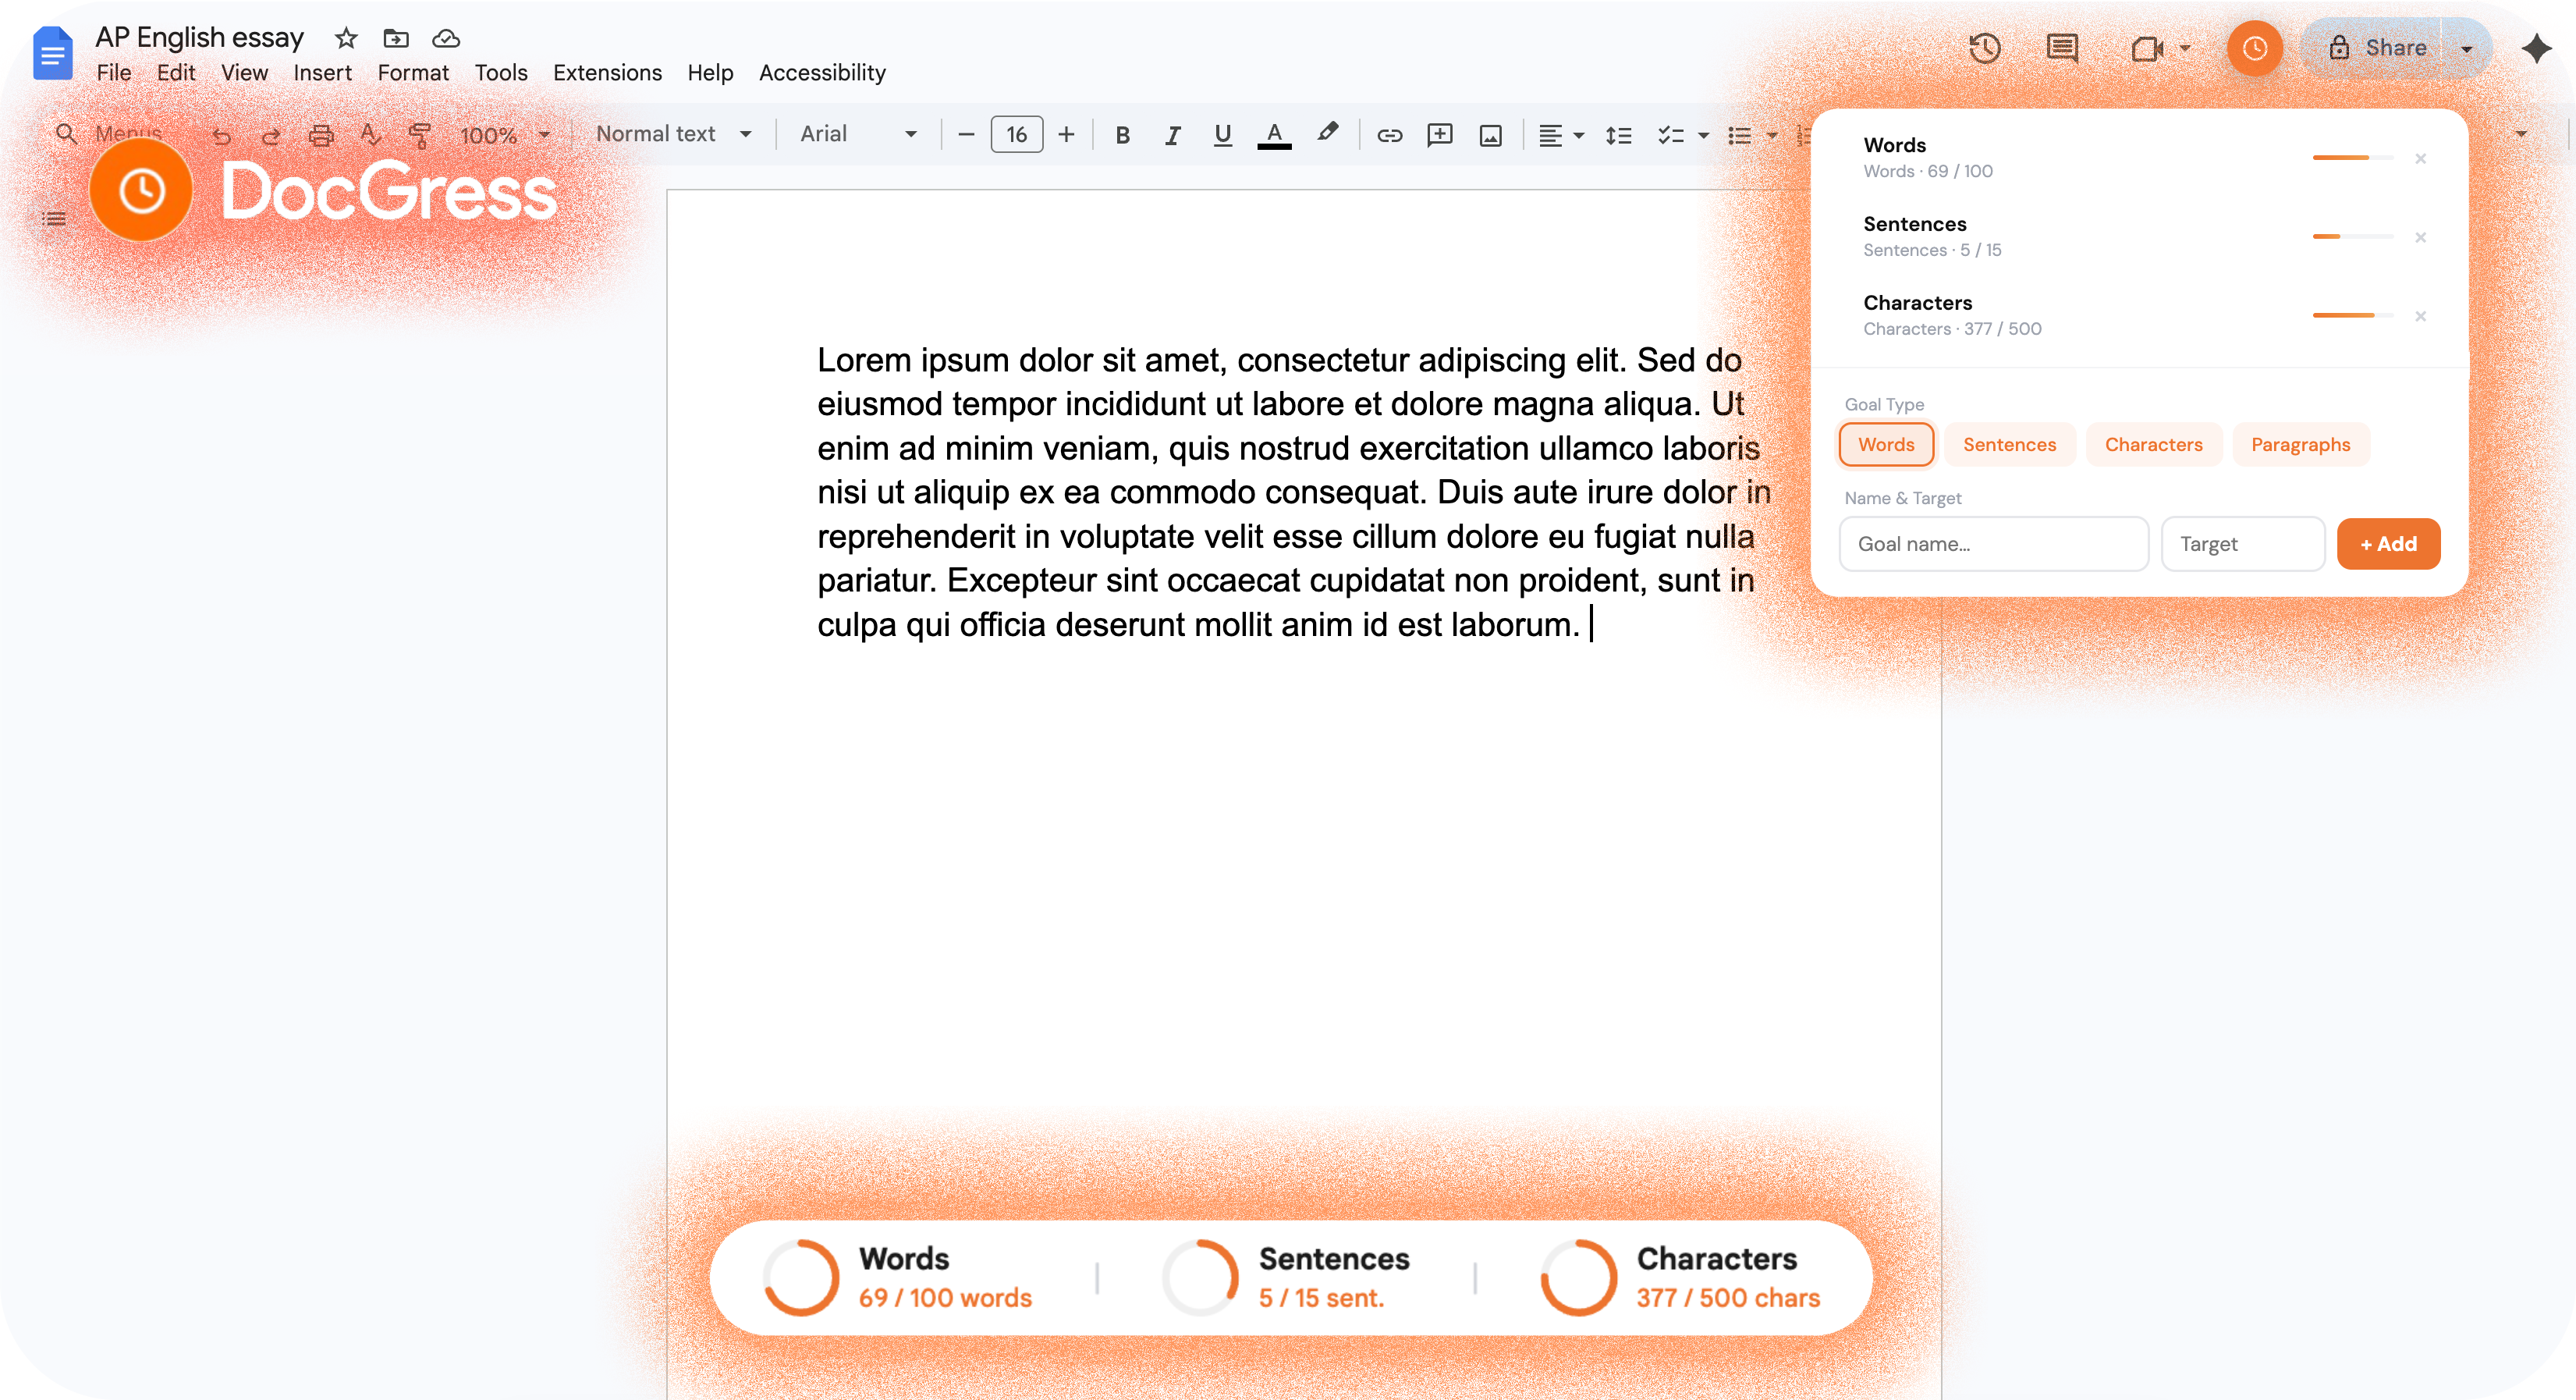Viewport: 2576px width, 1400px height.
Task: Click the Target input field
Action: click(2242, 543)
